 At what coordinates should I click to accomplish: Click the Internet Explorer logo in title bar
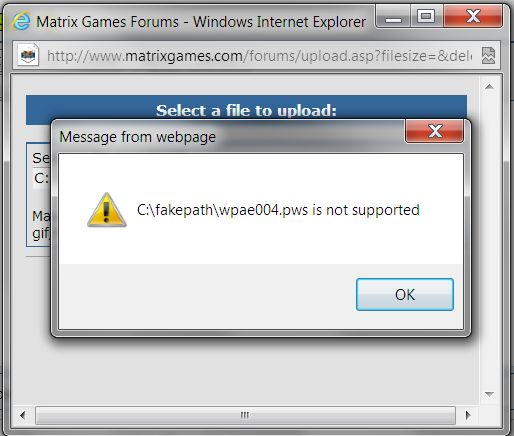point(21,21)
